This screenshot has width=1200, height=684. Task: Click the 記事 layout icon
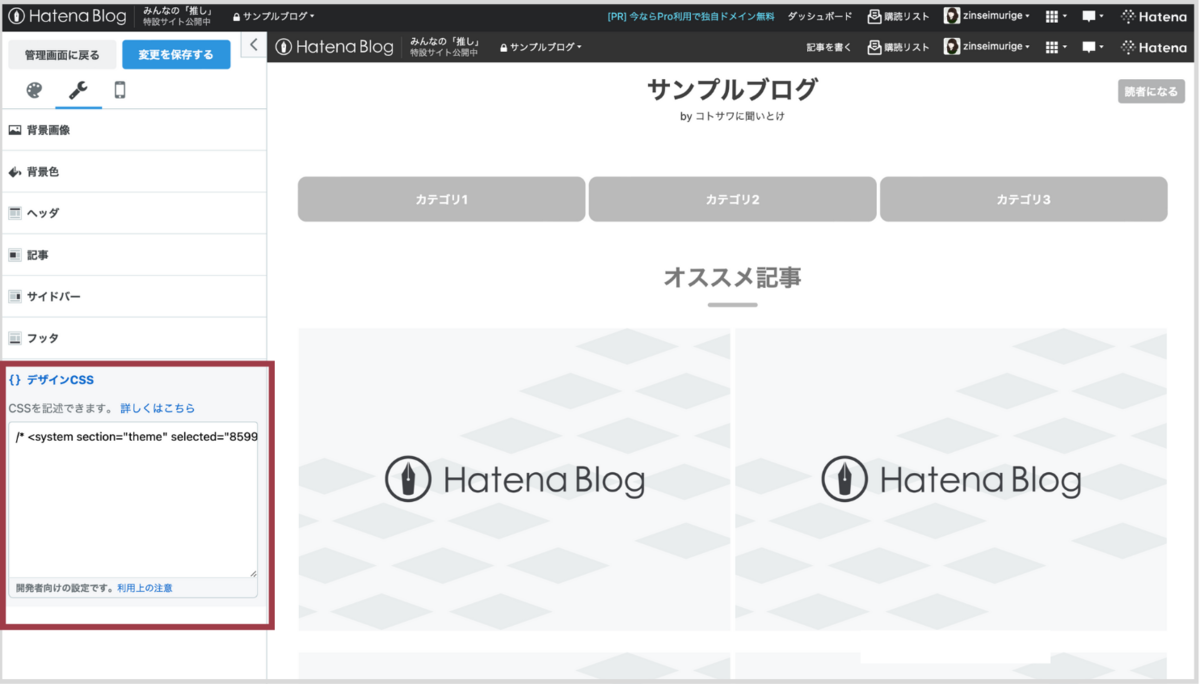click(15, 255)
